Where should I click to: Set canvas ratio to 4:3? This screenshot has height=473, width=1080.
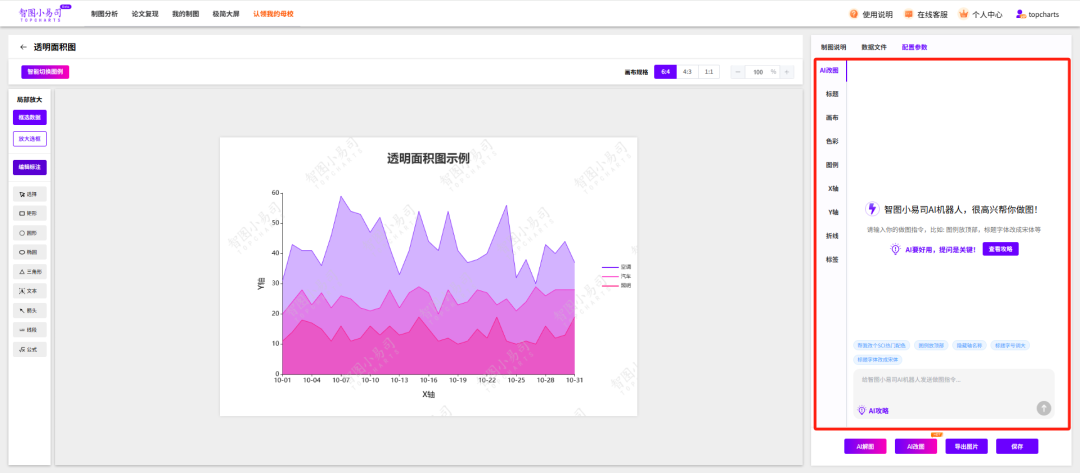click(687, 72)
